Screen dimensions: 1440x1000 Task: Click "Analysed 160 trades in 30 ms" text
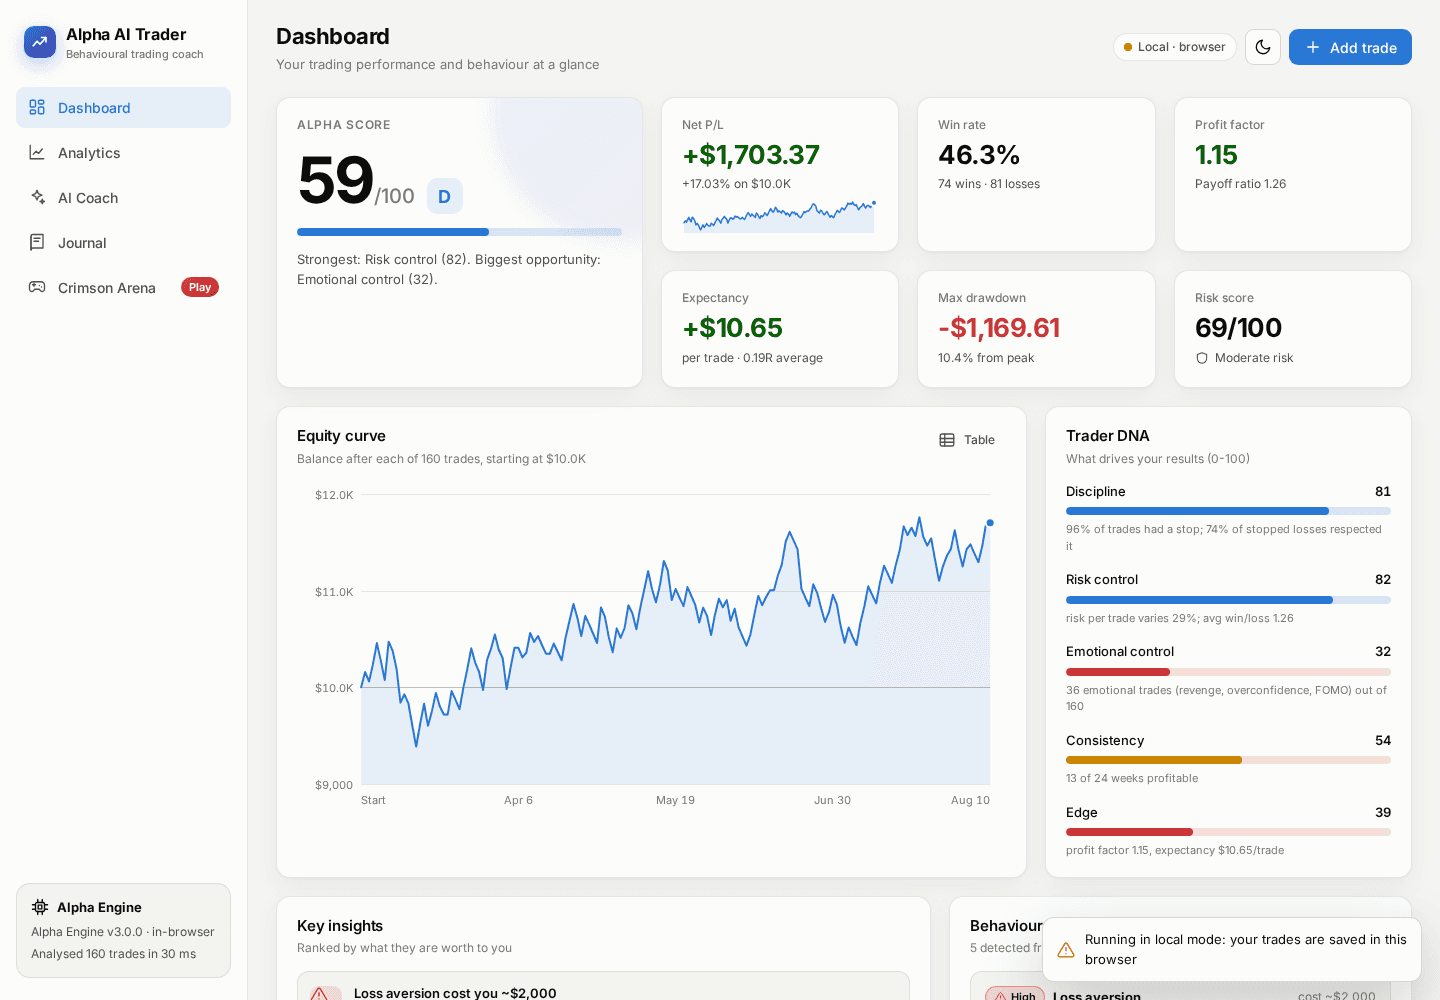click(113, 954)
